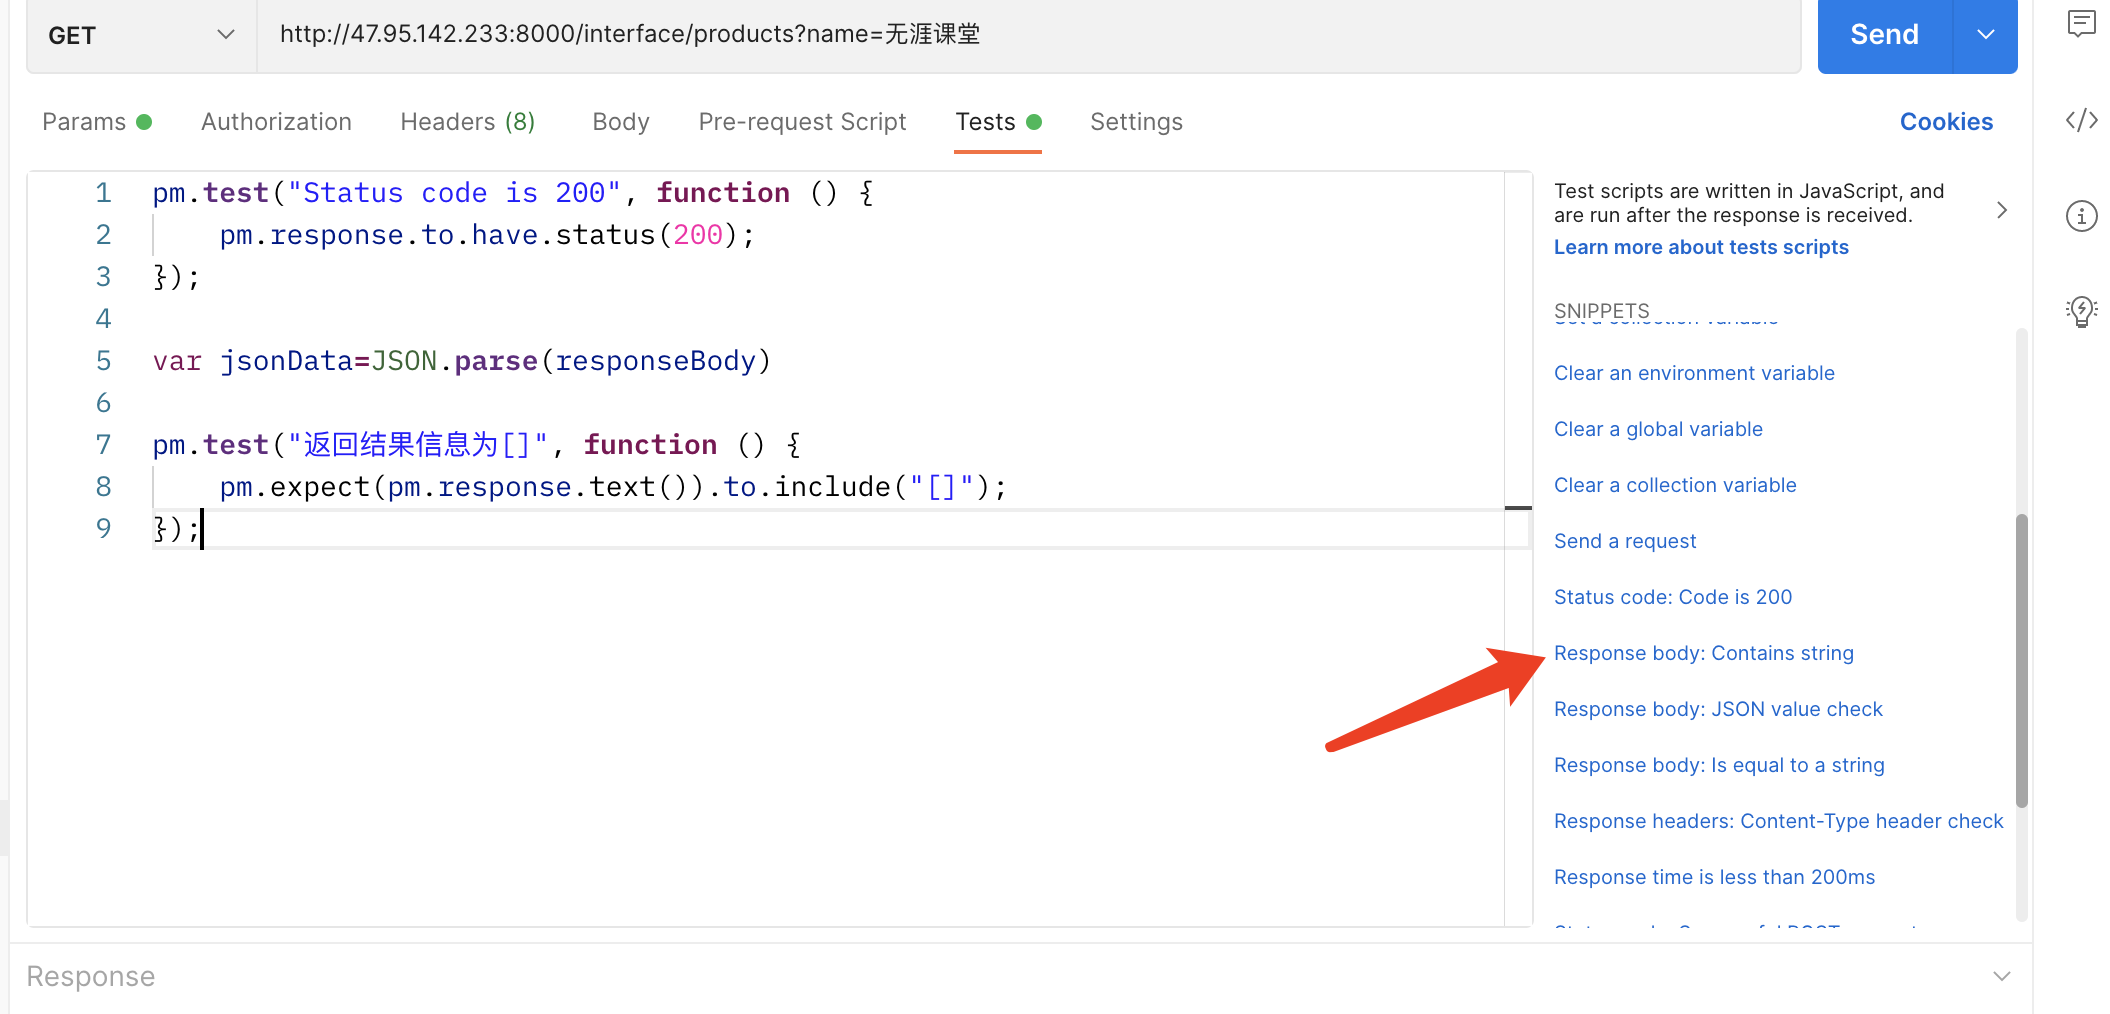Collapse the snippets help panel arrow

tap(2001, 210)
